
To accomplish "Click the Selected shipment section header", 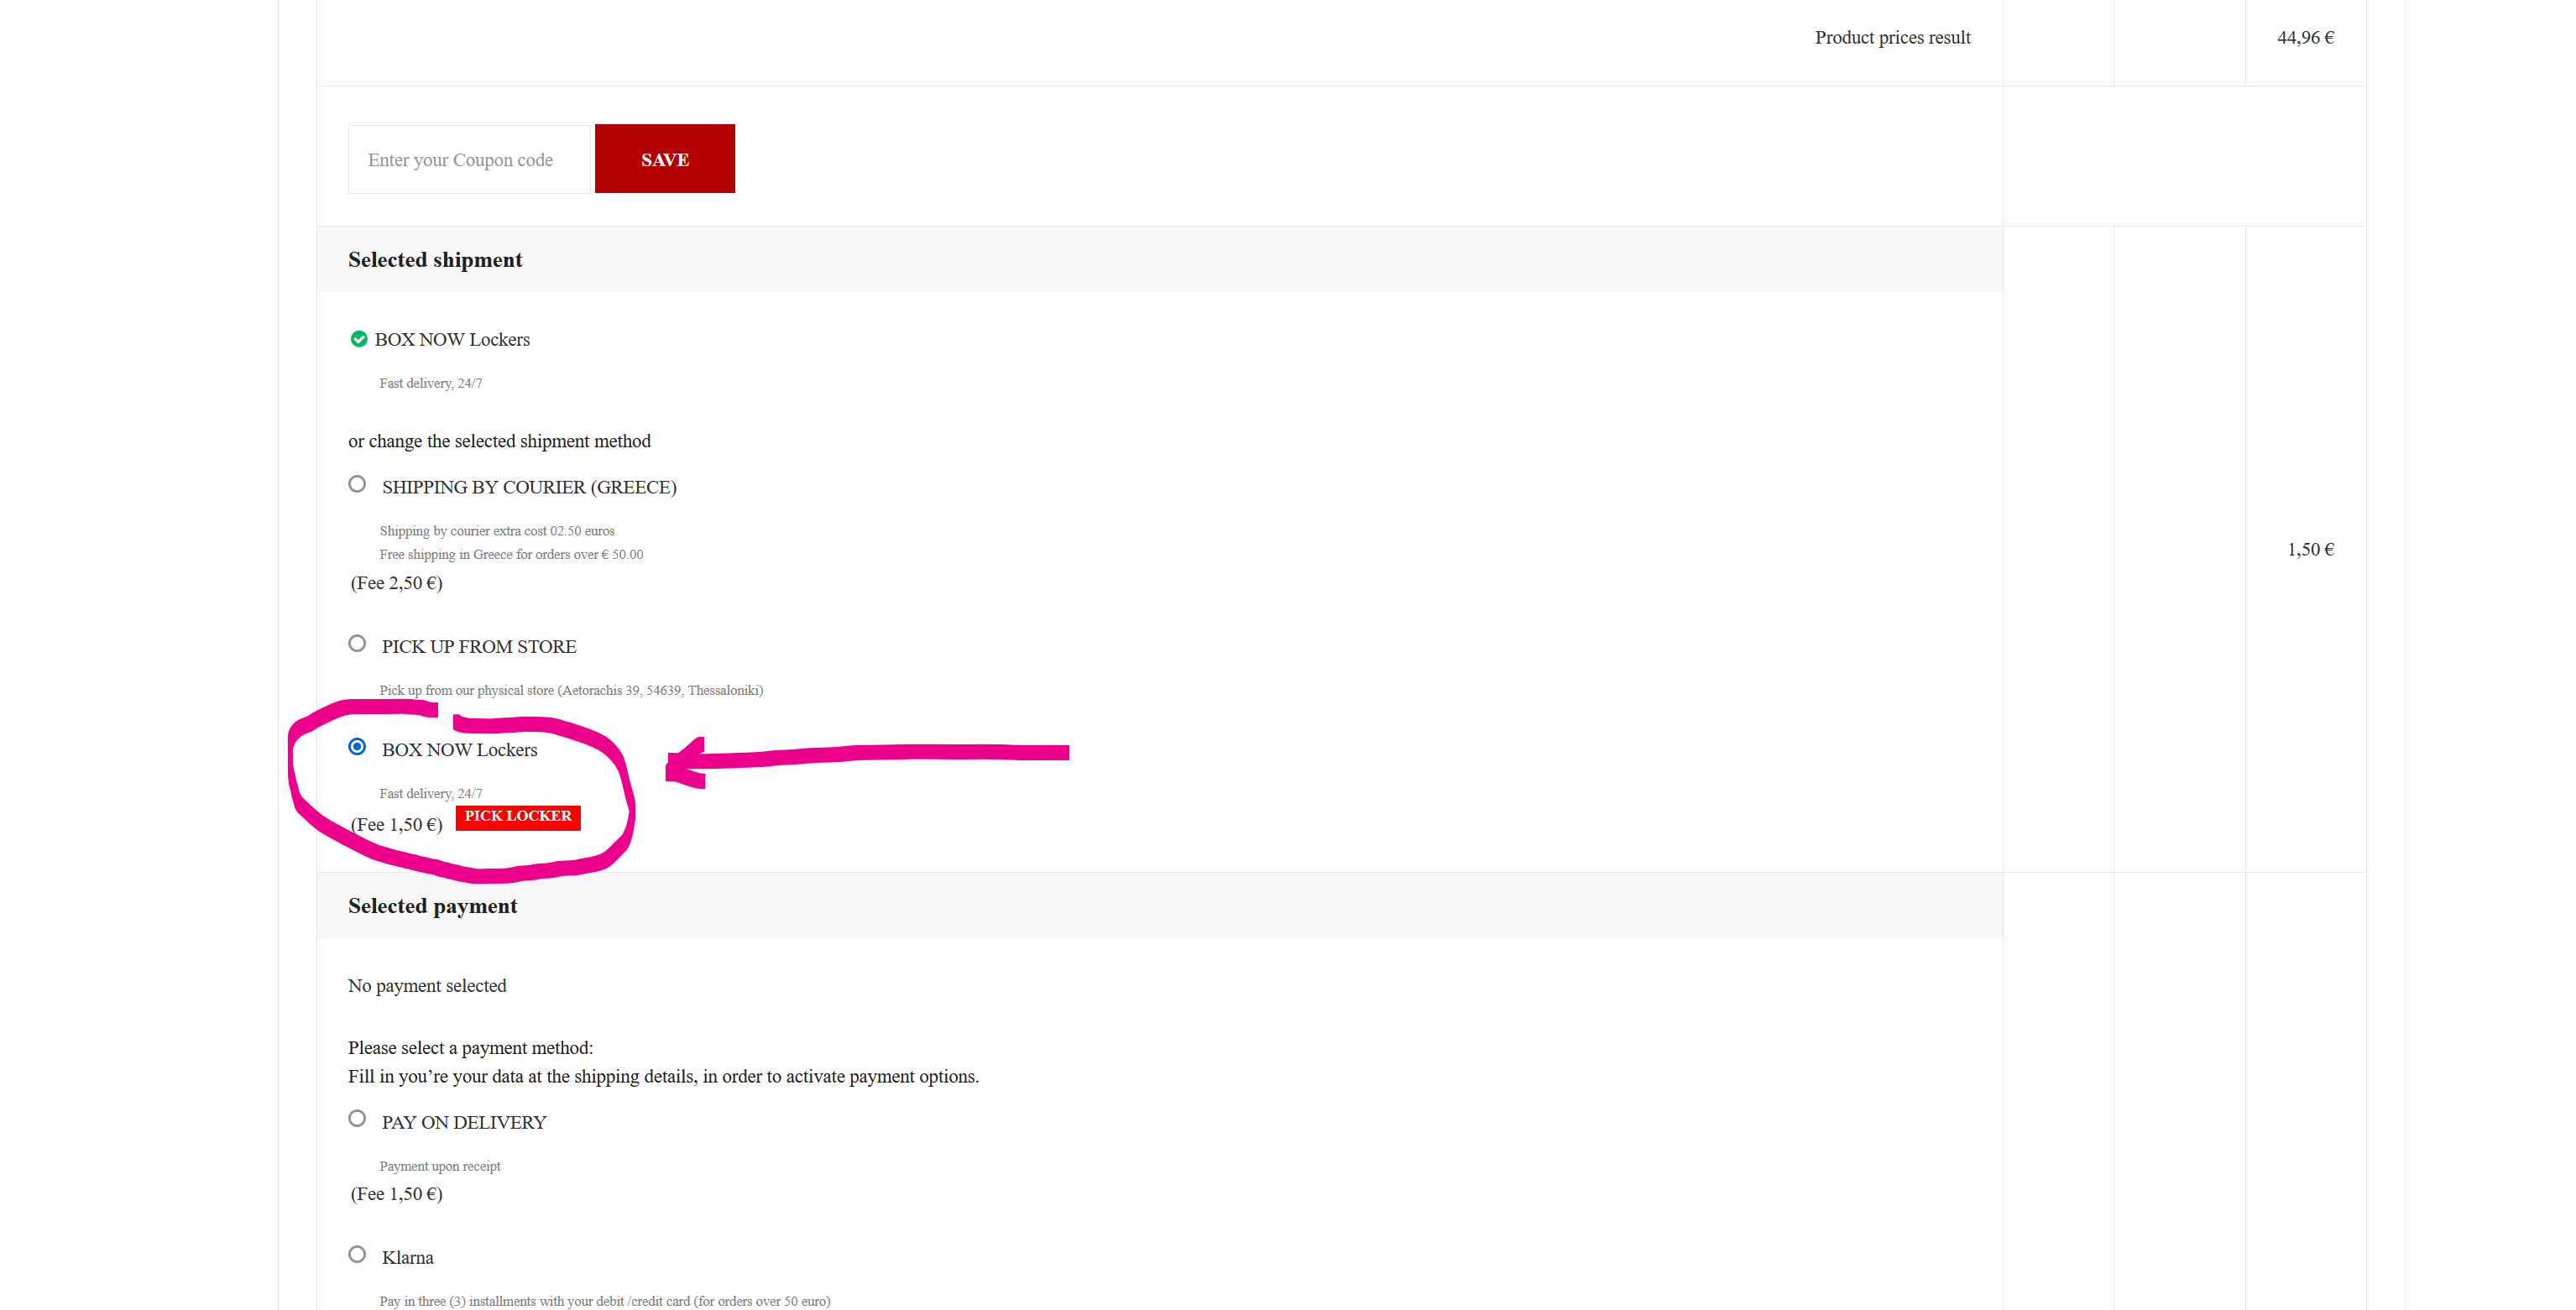I will (x=435, y=260).
